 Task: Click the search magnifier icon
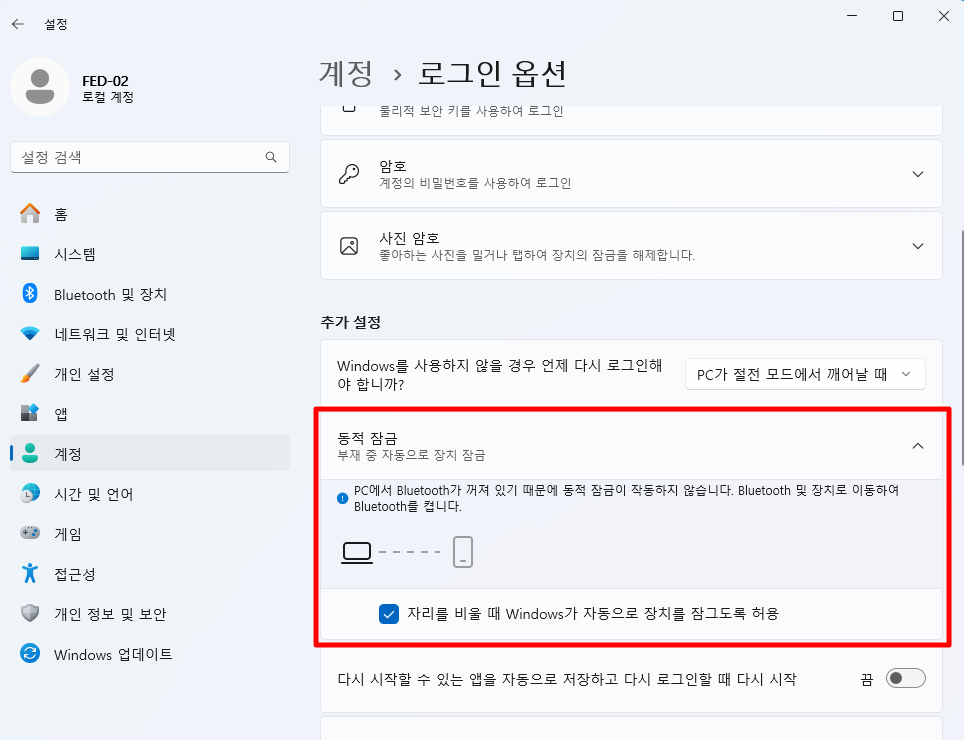[x=271, y=157]
